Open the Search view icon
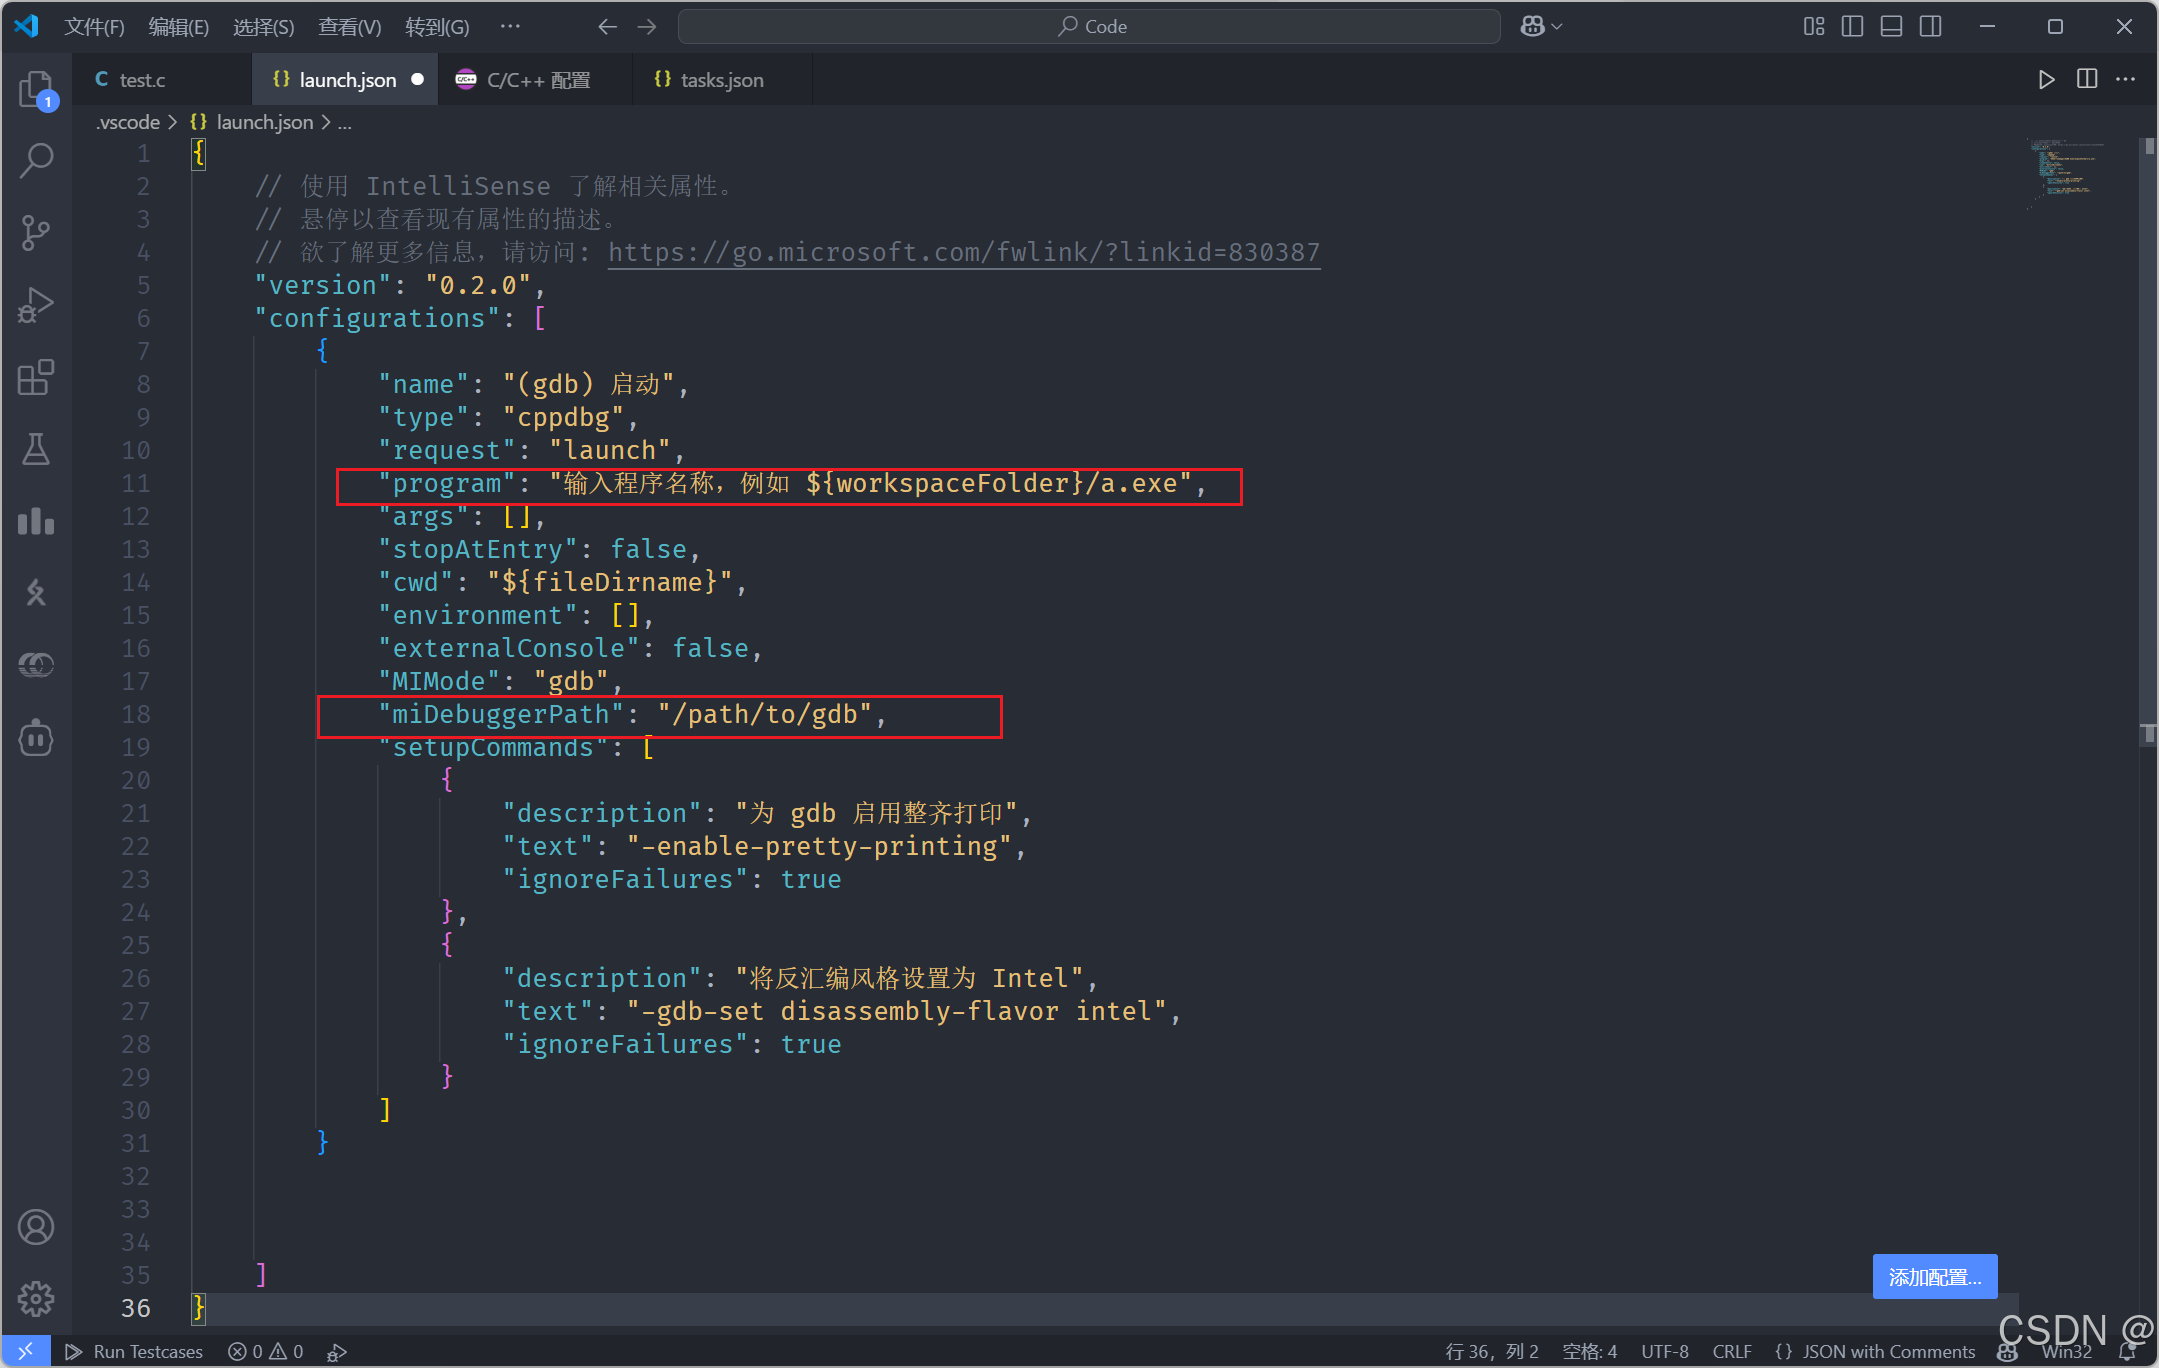Screen dimensions: 2159x1368 tap(36, 160)
